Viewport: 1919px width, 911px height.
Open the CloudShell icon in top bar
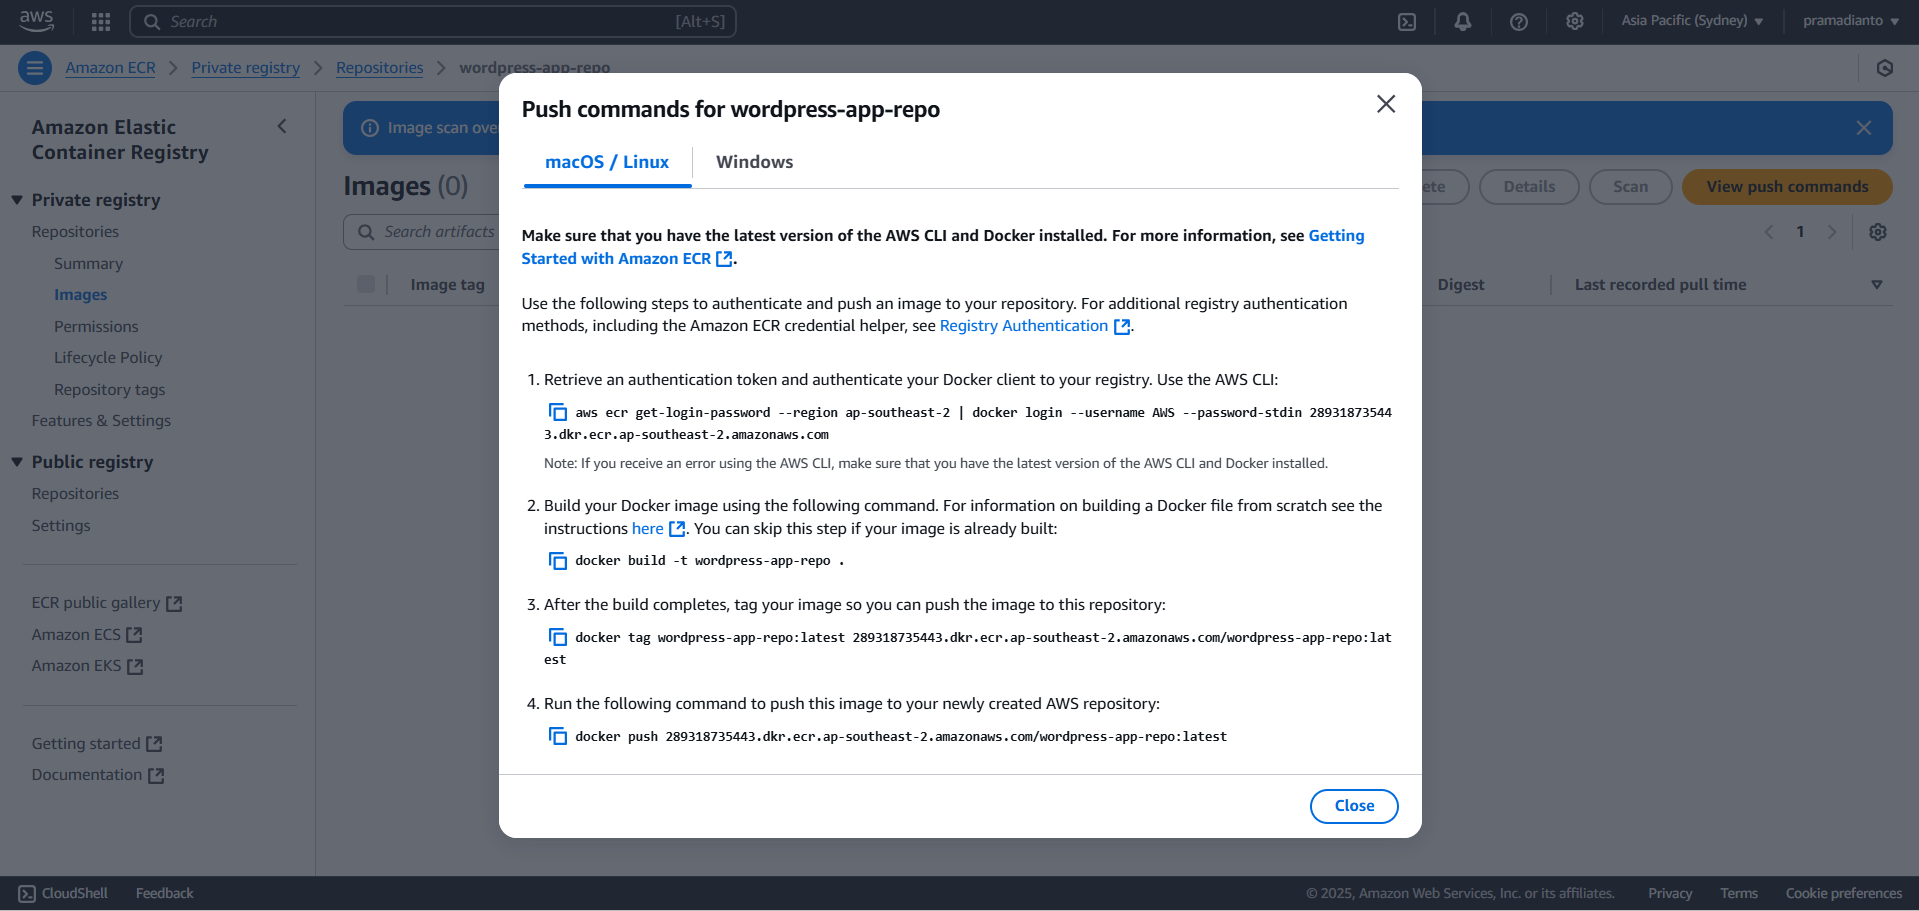pyautogui.click(x=1407, y=21)
